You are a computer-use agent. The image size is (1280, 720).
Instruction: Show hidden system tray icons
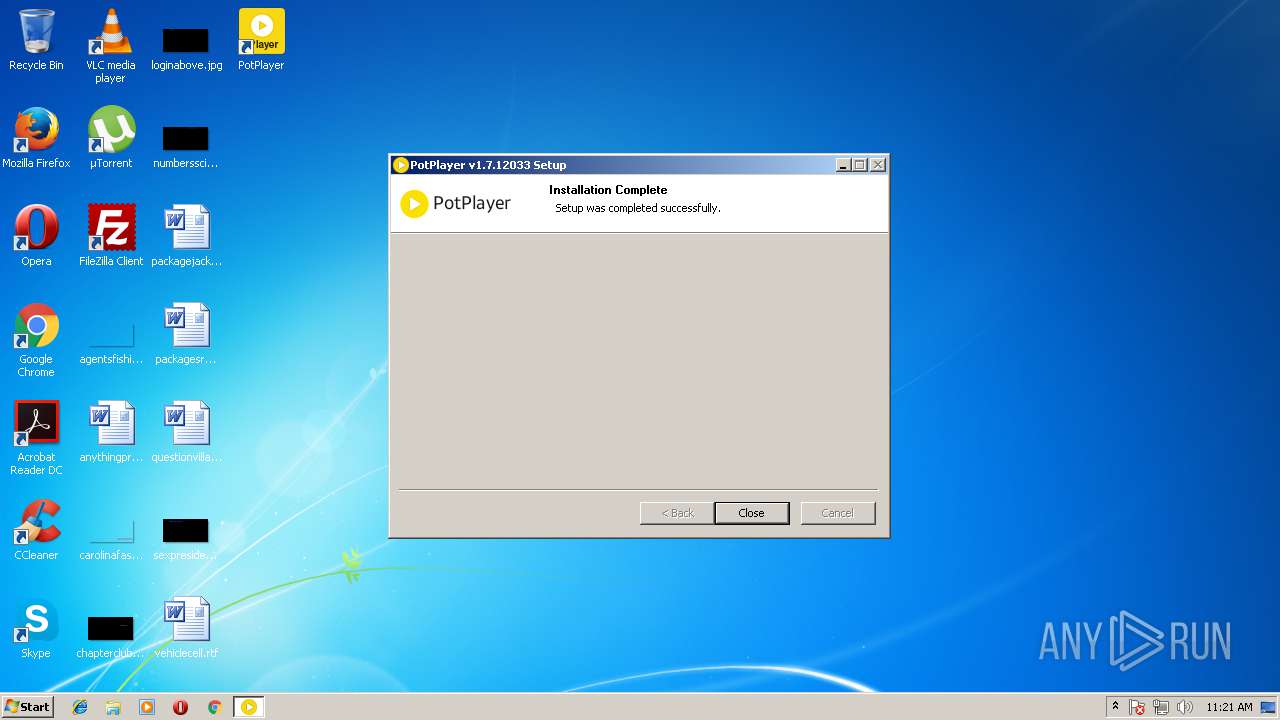1115,707
